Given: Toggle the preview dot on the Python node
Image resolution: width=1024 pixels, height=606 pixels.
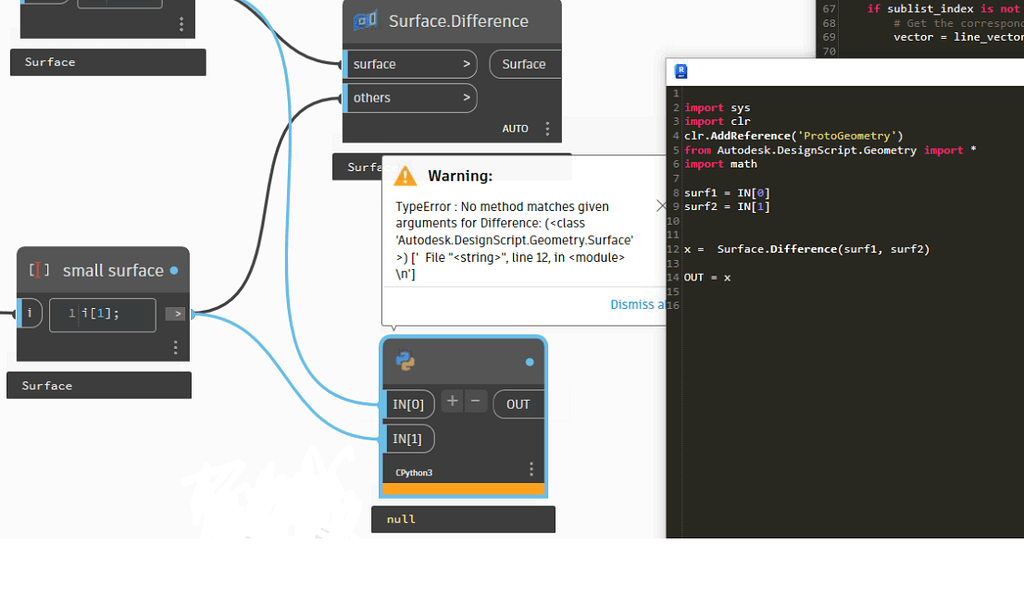Looking at the screenshot, I should point(530,362).
